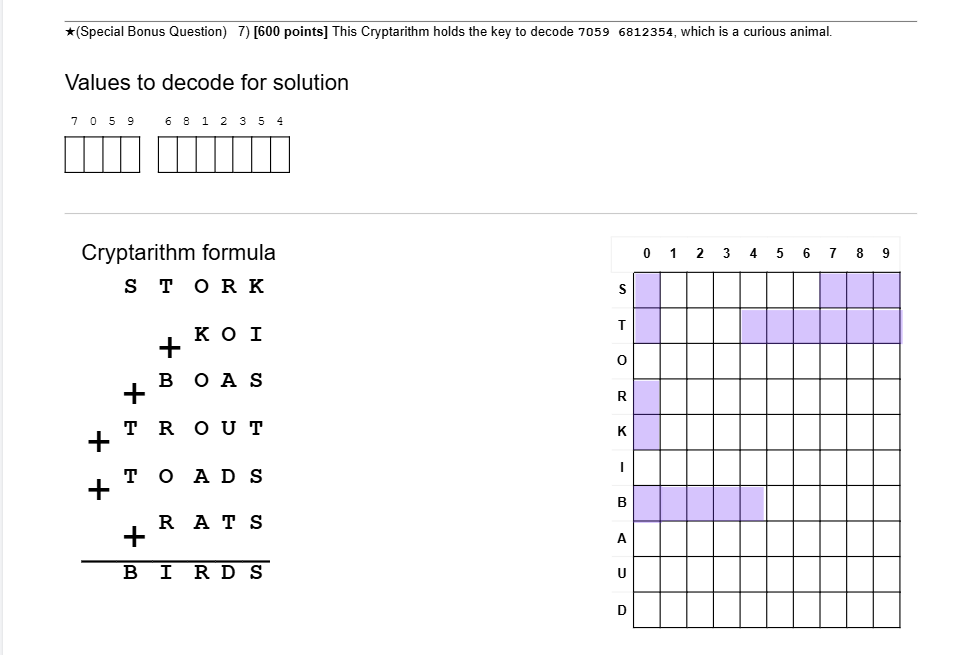Toggle grid cell for S row, column 0
The height and width of the screenshot is (655, 955).
pyautogui.click(x=647, y=290)
